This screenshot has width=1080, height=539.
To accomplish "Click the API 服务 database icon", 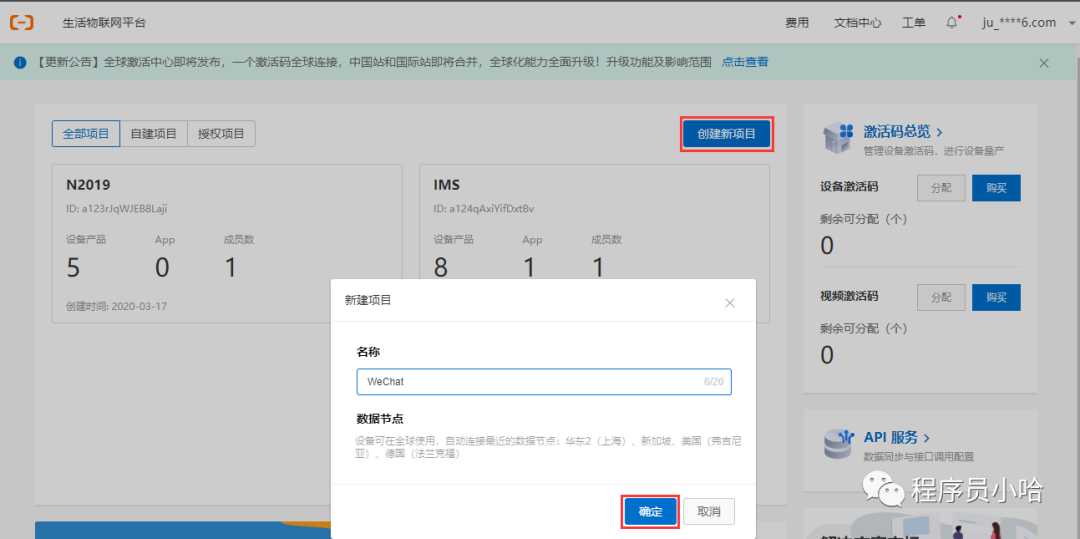I will pos(838,443).
